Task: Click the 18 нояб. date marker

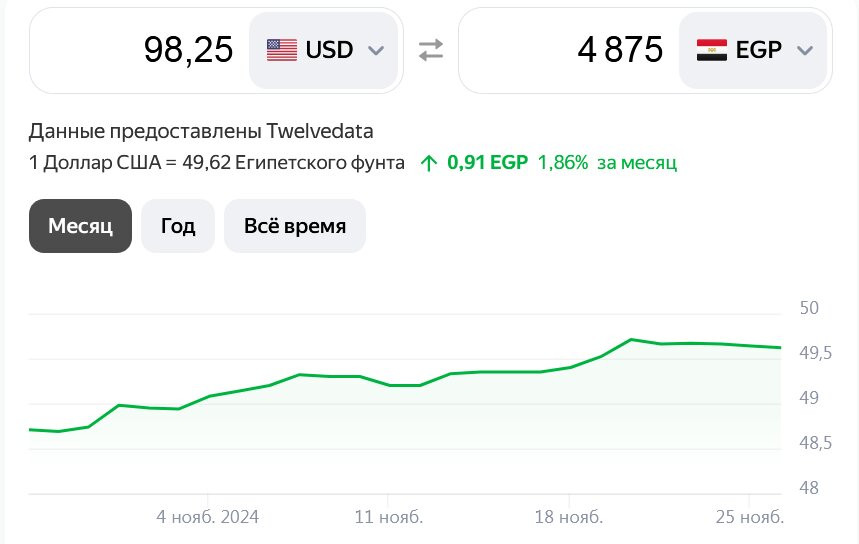Action: pyautogui.click(x=569, y=517)
